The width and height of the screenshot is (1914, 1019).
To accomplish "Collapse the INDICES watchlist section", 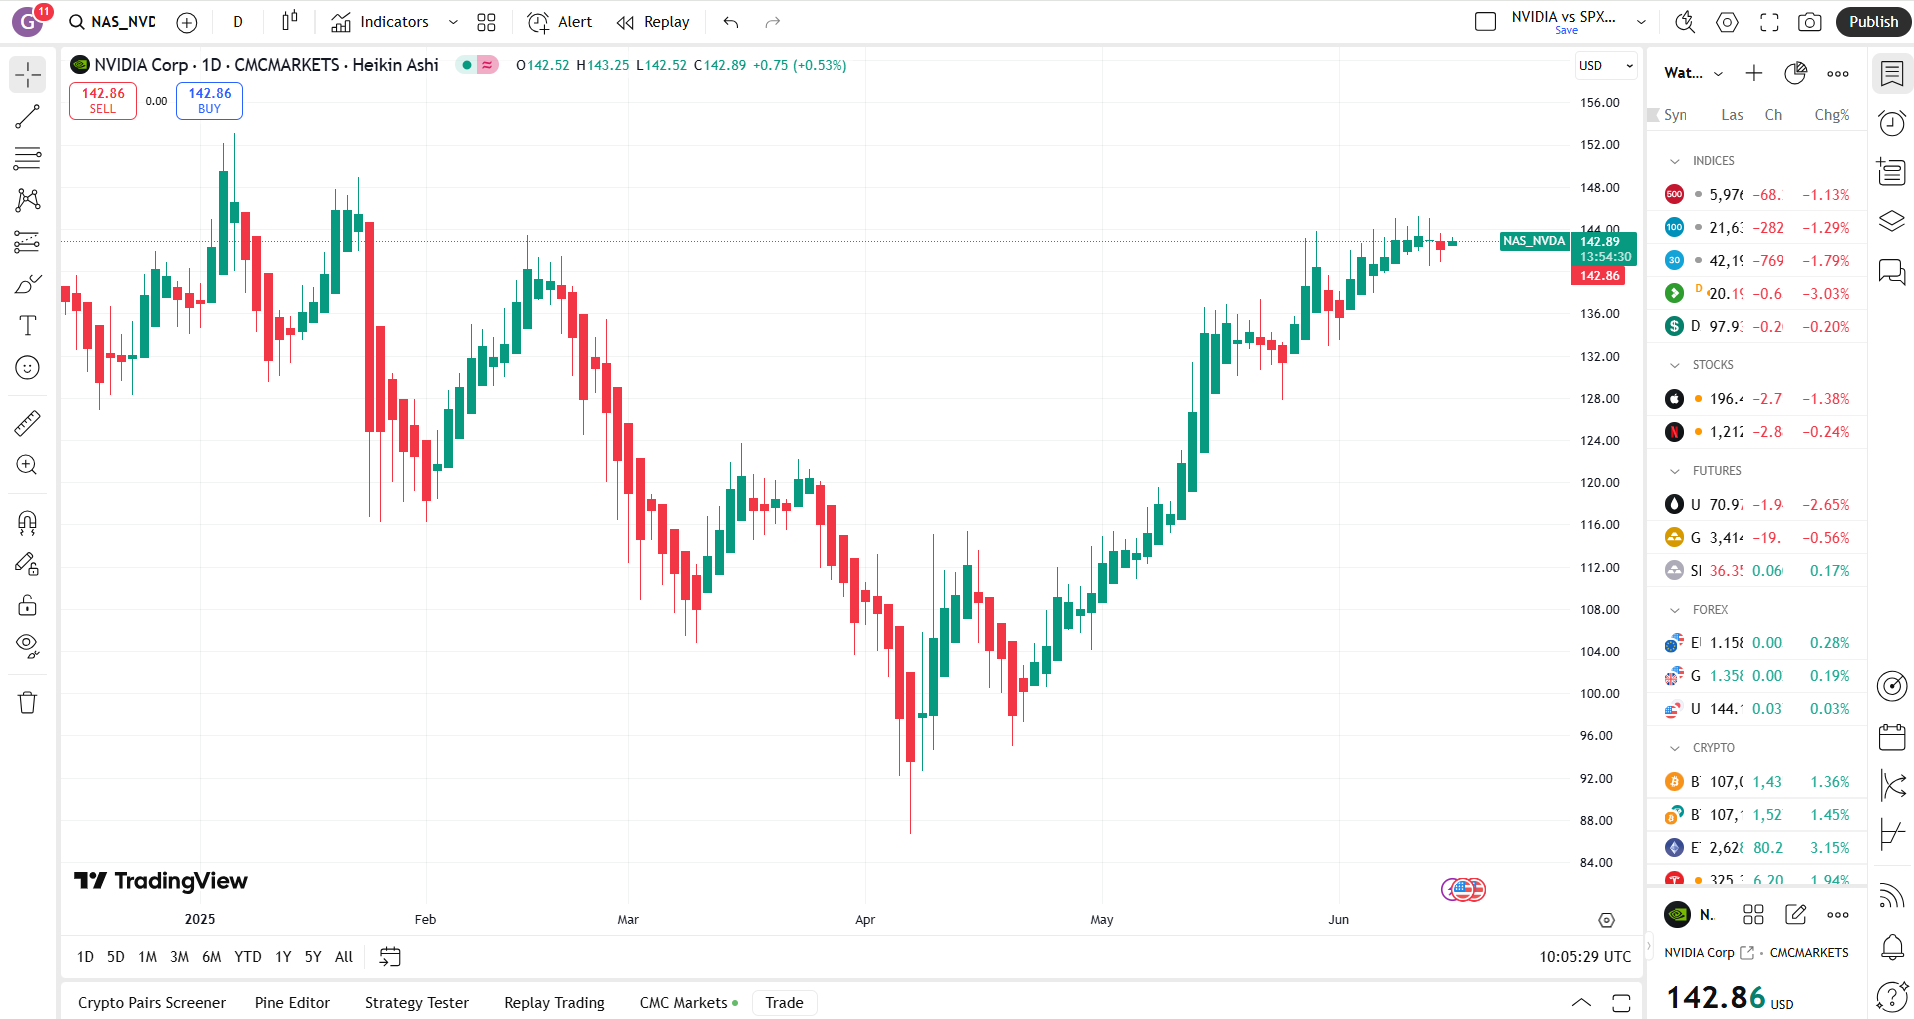I will 1675,161.
